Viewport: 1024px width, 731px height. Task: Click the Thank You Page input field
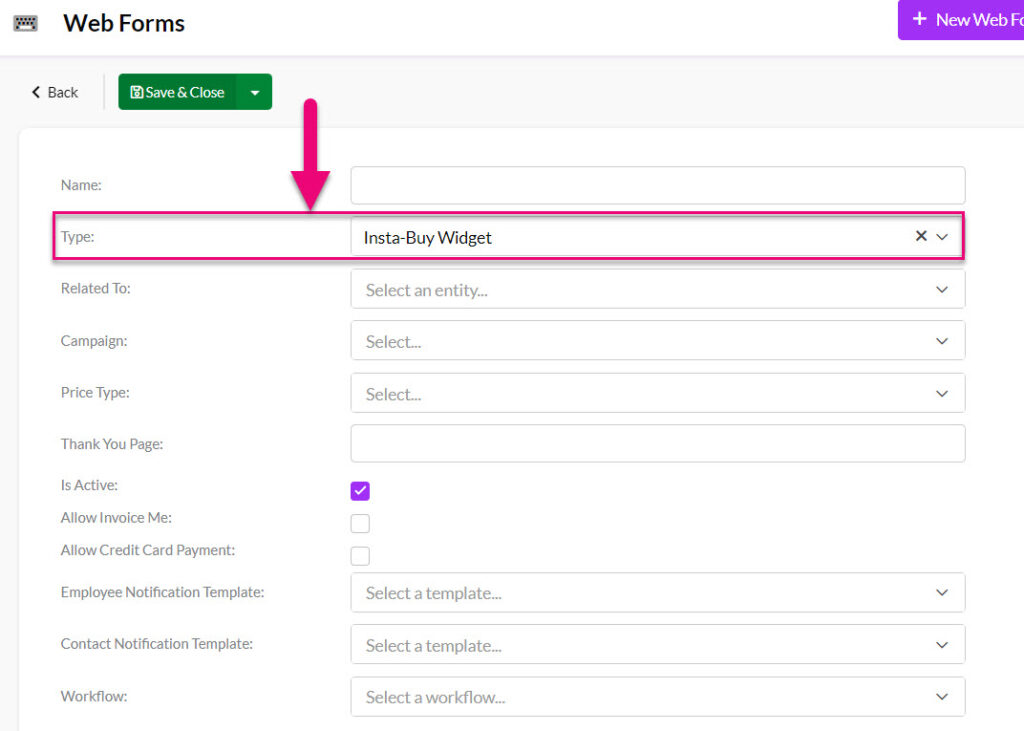(657, 443)
